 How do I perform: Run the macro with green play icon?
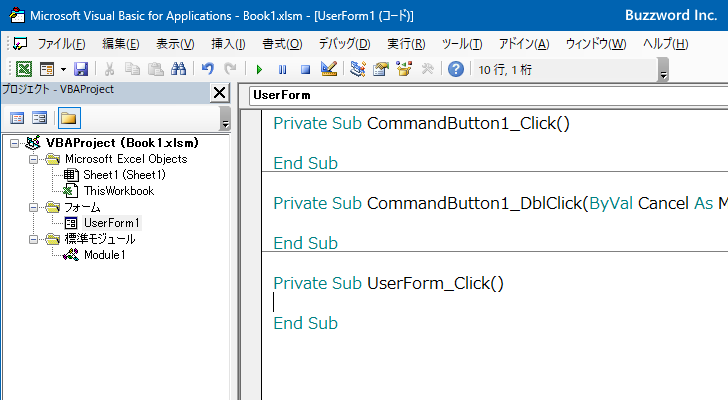point(259,70)
